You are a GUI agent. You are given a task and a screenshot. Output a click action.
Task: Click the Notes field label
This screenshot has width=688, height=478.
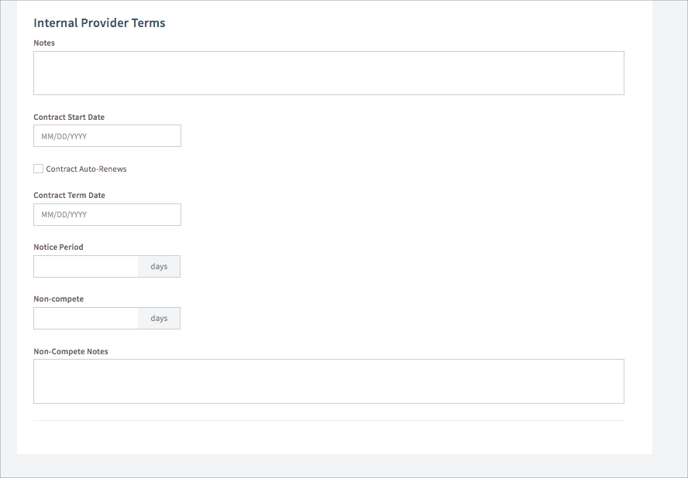tap(44, 43)
